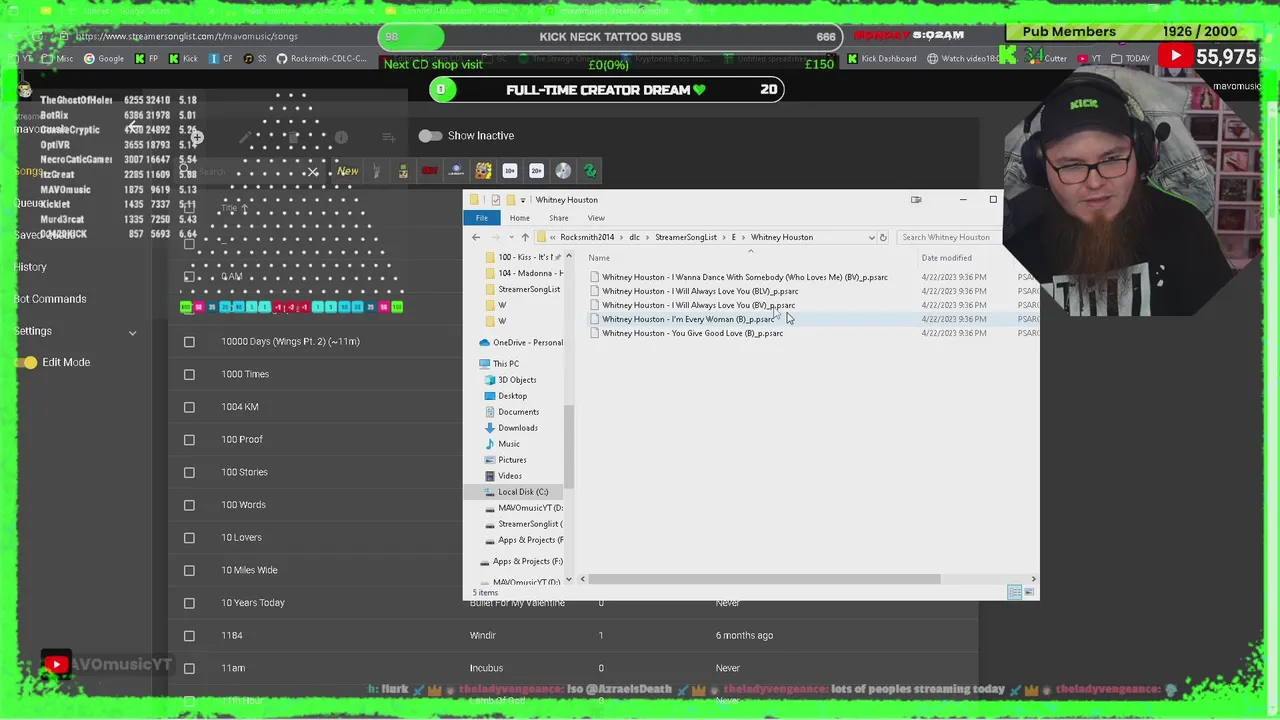Check the box for 100 Stories
This screenshot has height=720, width=1280.
pyautogui.click(x=189, y=472)
